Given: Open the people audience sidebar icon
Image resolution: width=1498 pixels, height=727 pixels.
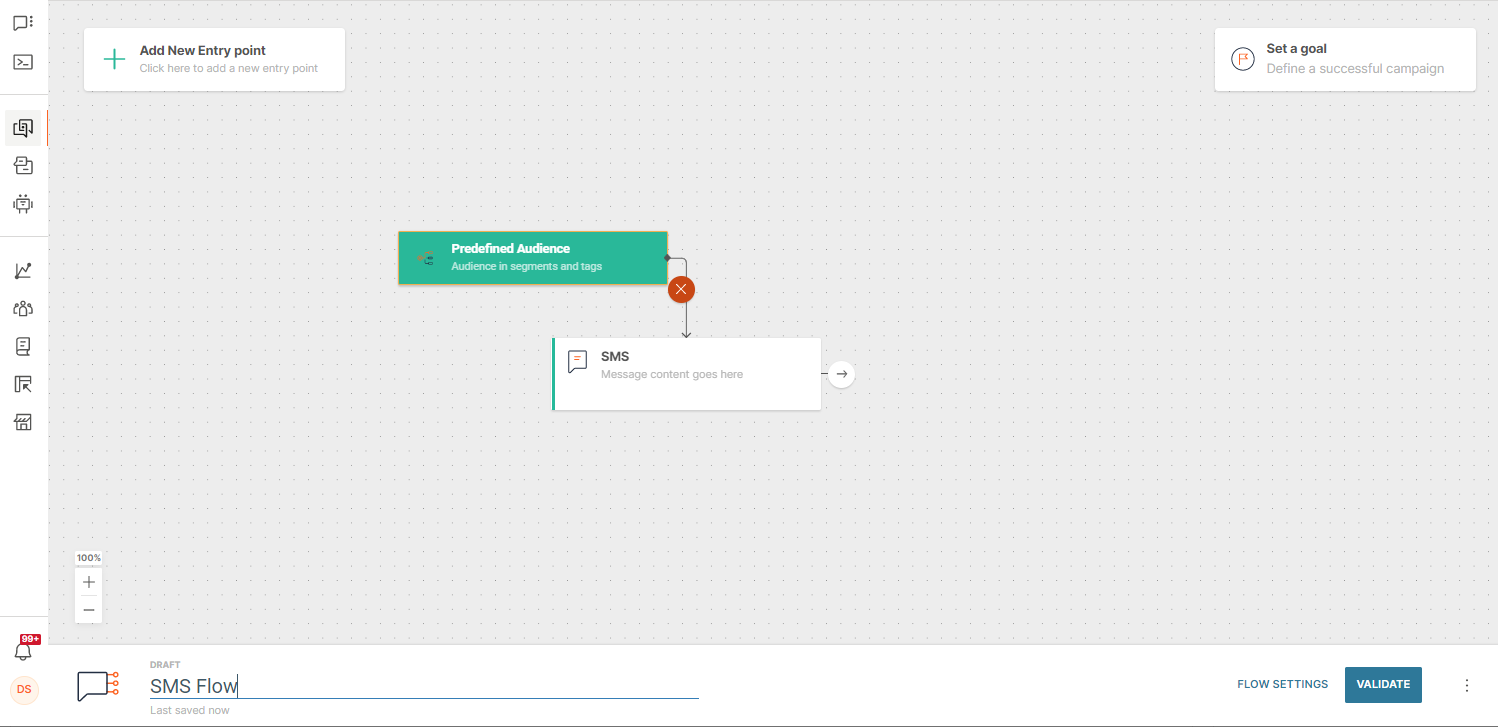Looking at the screenshot, I should pyautogui.click(x=23, y=309).
